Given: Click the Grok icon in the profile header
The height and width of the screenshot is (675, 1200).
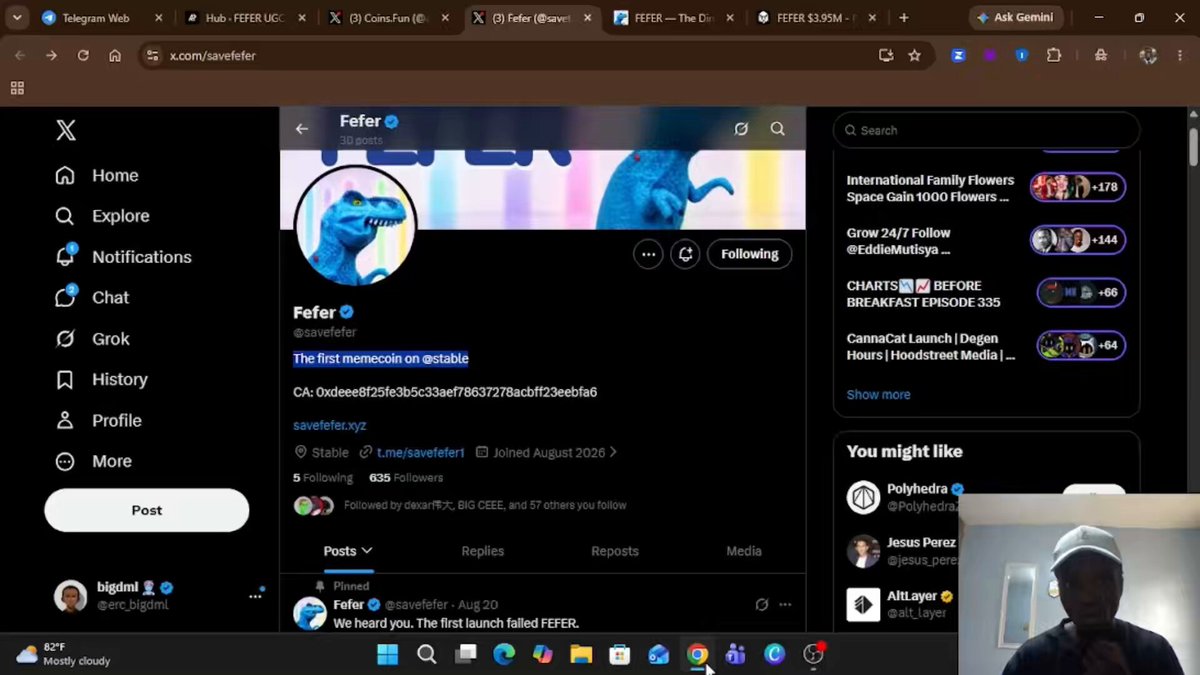Looking at the screenshot, I should click(x=741, y=129).
